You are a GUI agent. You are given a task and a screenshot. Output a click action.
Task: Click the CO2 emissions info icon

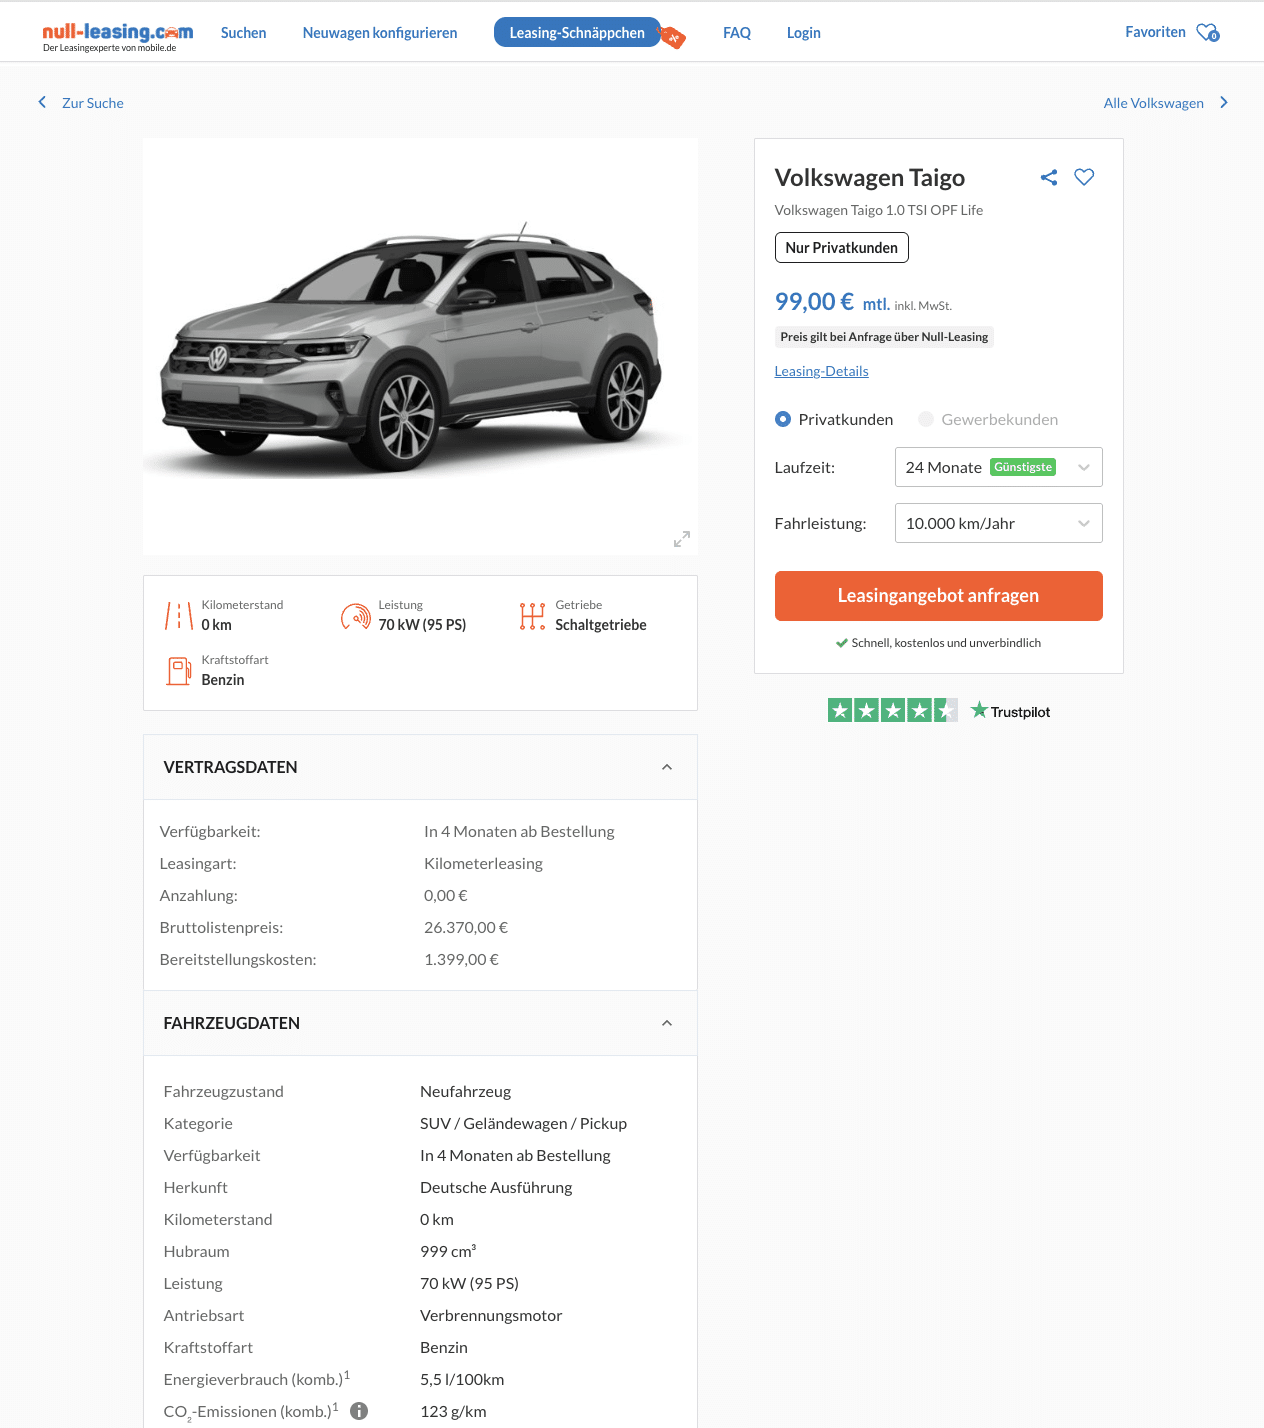359,1411
